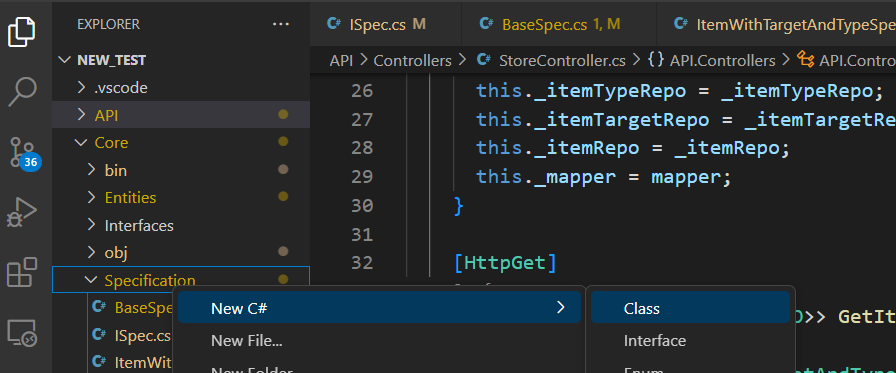Open the Extensions view
Viewport: 896px width, 373px height.
pos(22,272)
